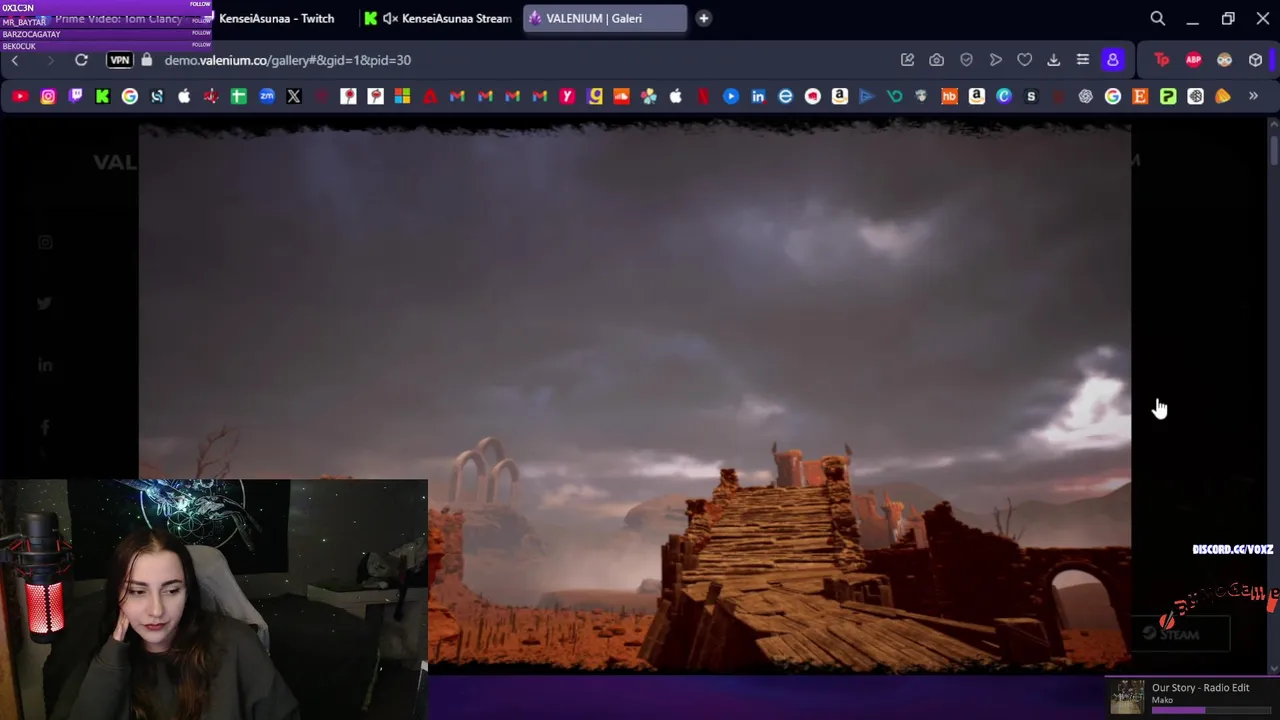Open the YouTube bookmark
Viewport: 1280px width, 720px height.
(x=20, y=96)
